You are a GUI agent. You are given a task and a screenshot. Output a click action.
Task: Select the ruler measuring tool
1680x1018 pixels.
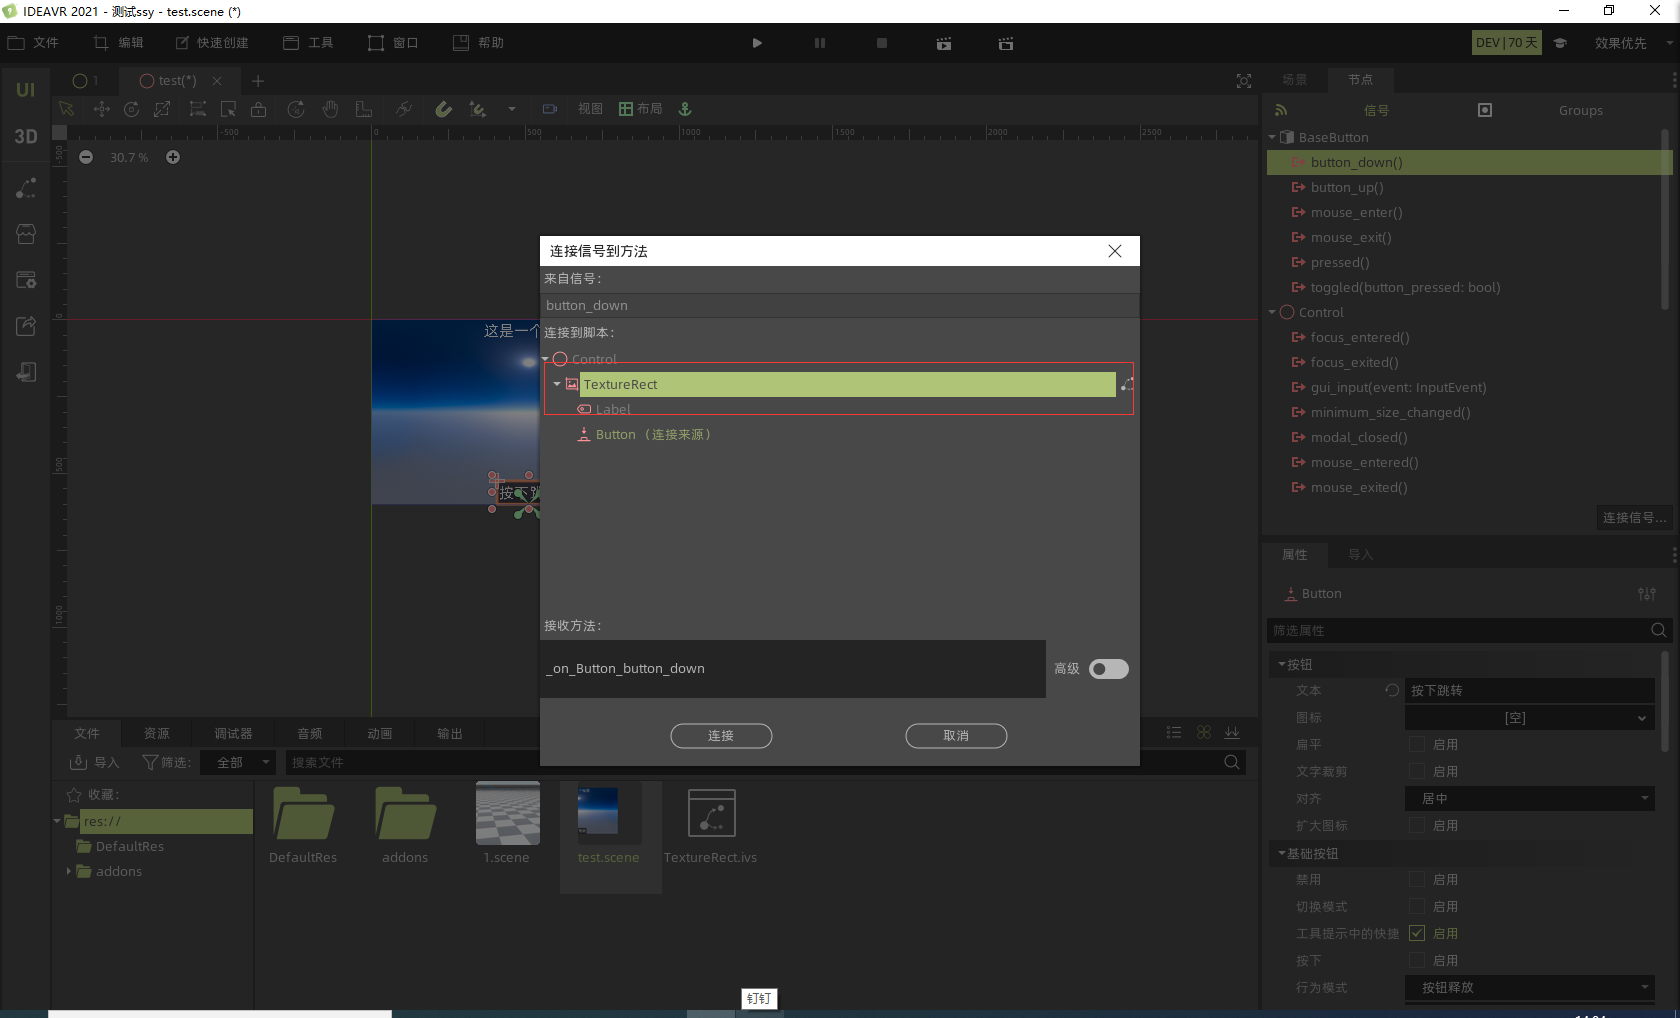pos(364,109)
